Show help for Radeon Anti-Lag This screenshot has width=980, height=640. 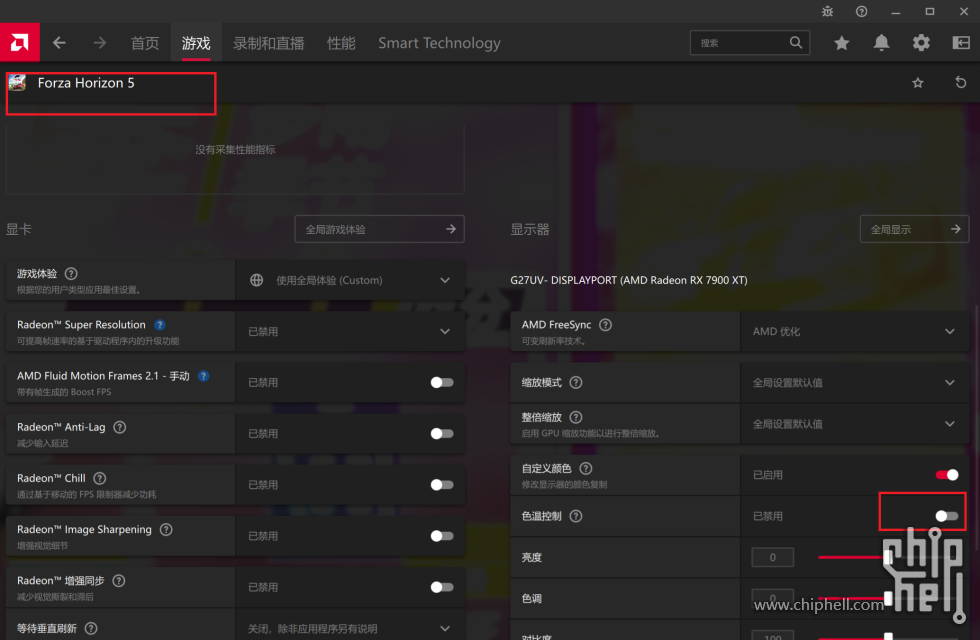(119, 428)
